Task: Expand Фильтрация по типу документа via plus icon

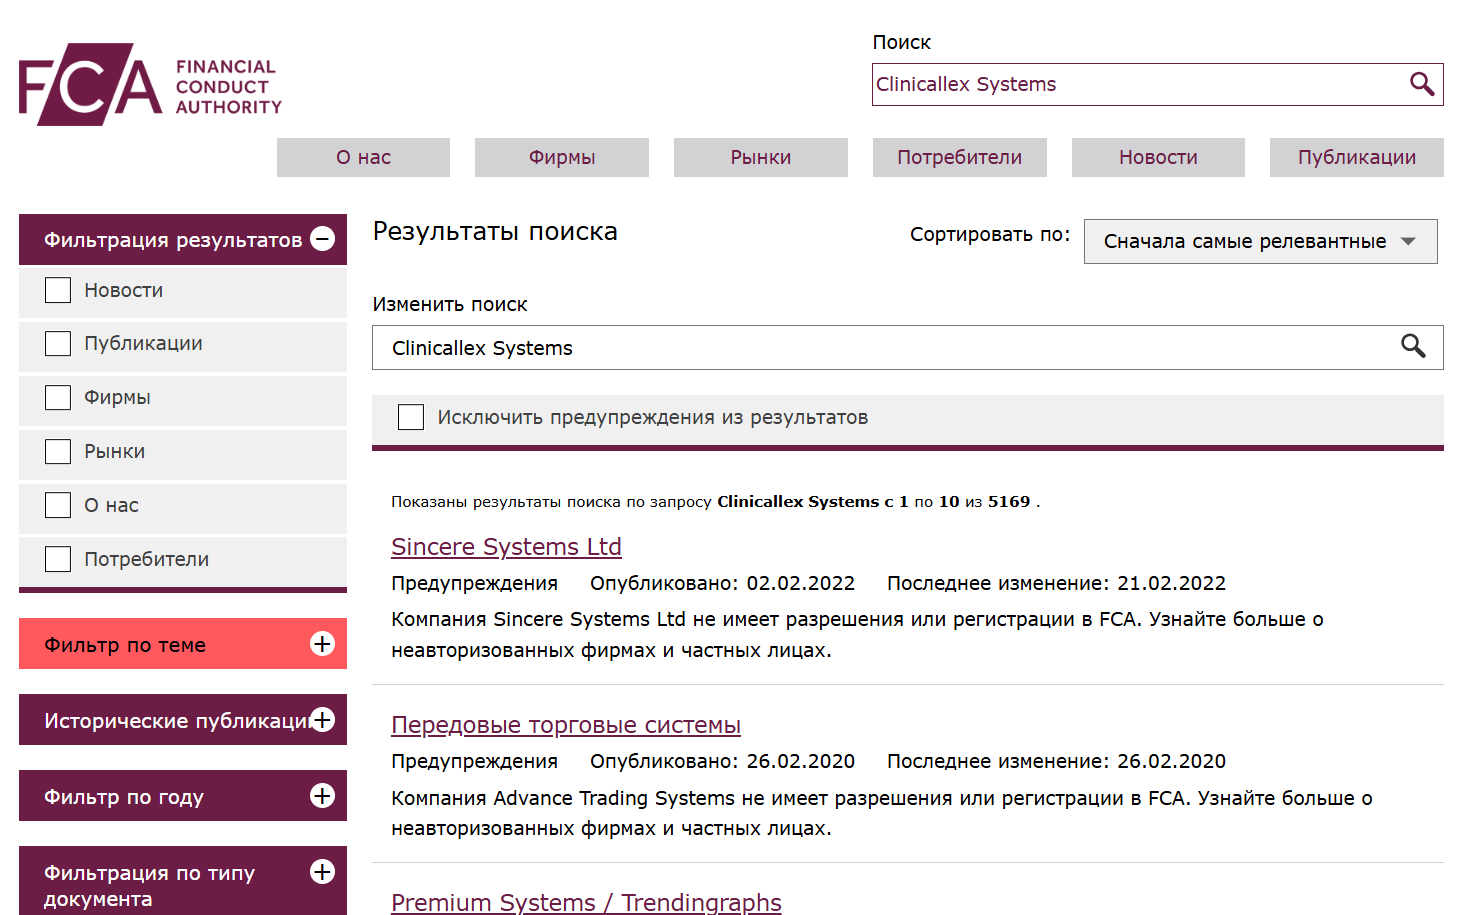Action: 322,872
